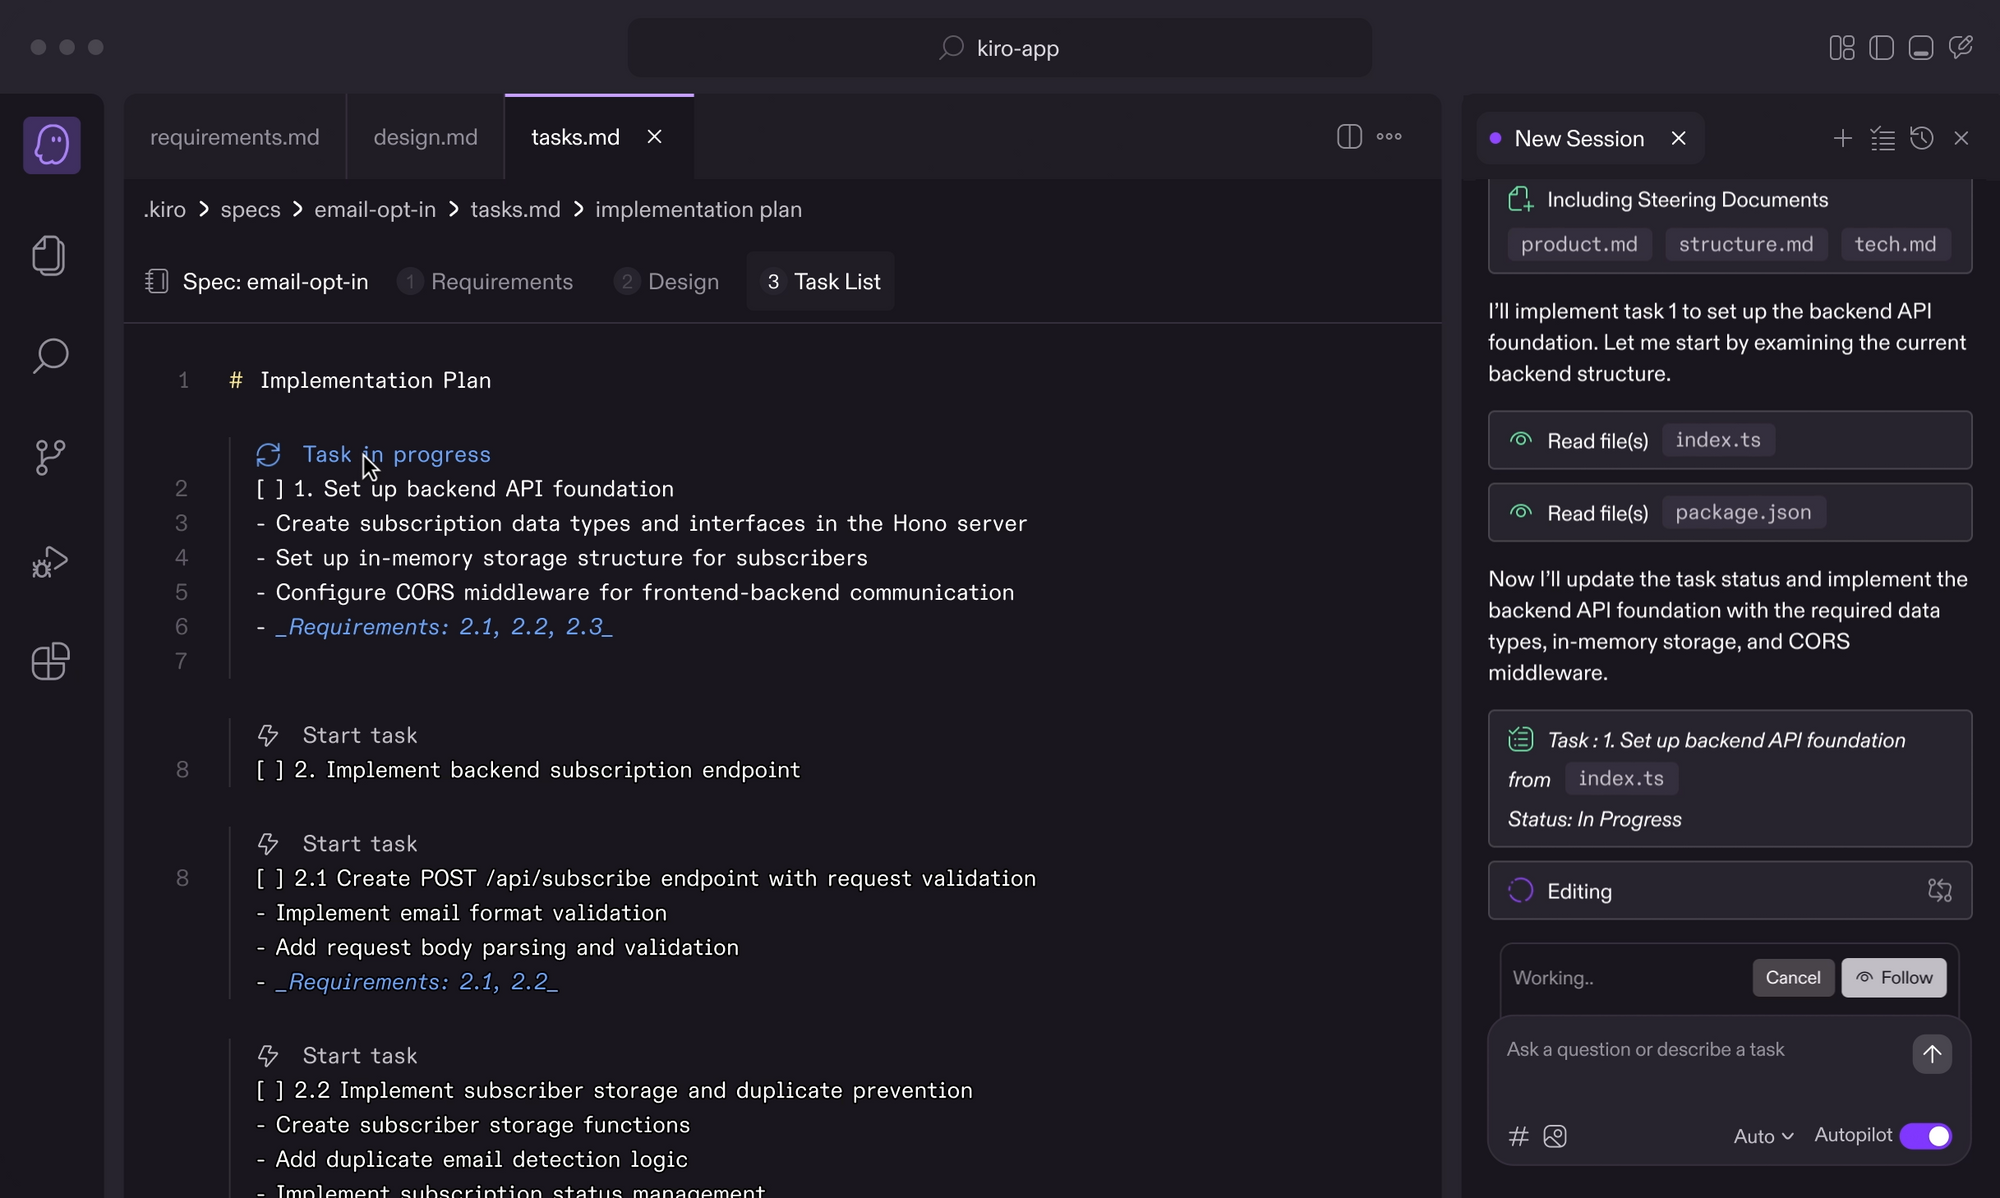The width and height of the screenshot is (2000, 1198).
Task: Expand the Editing step diff icon
Action: coord(1939,890)
